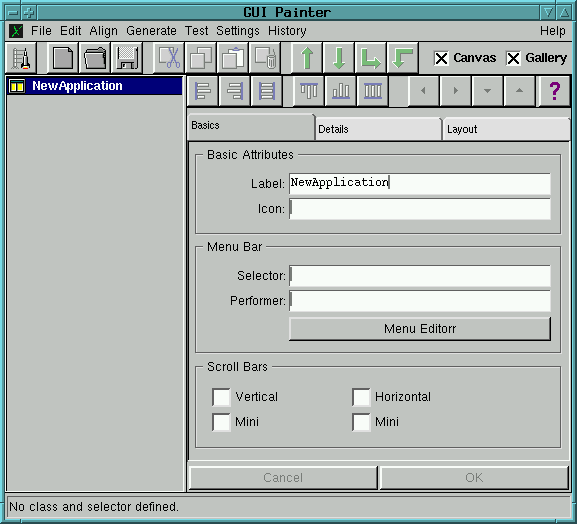Screen dimensions: 577x524
Task: Equalize widget heights icon
Action: coord(372,91)
